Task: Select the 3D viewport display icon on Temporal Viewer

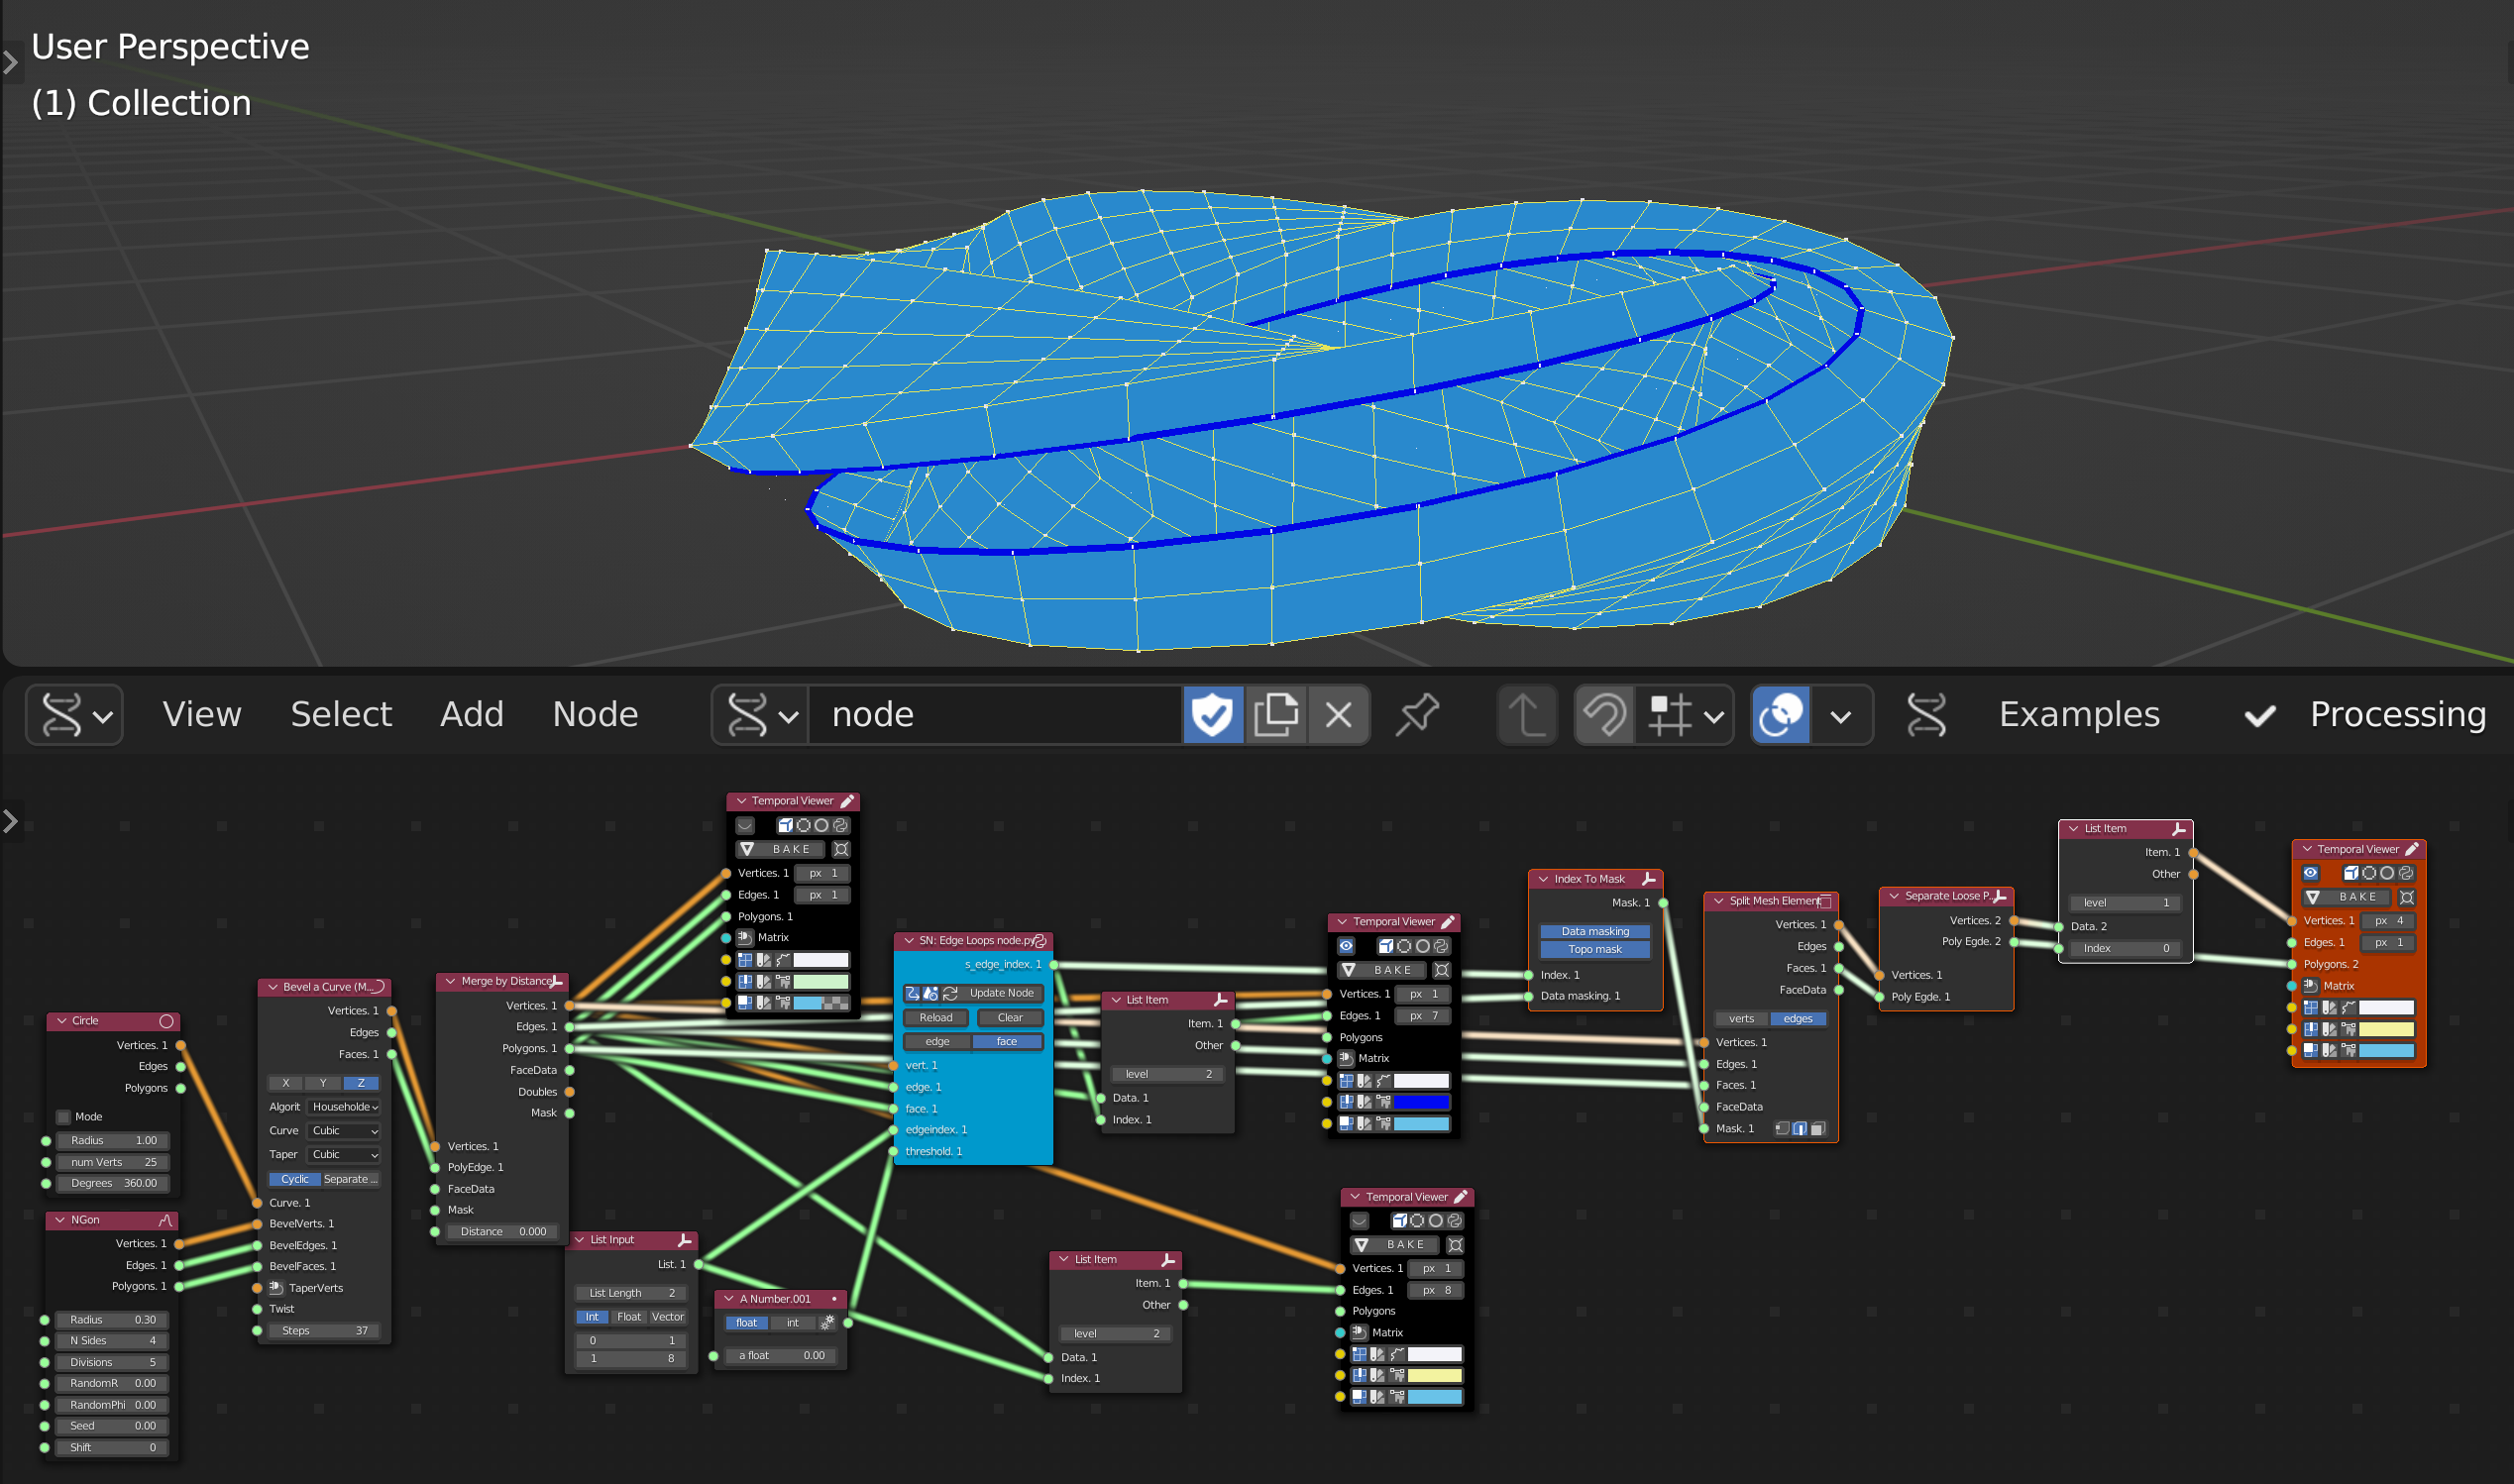Action: (x=786, y=826)
